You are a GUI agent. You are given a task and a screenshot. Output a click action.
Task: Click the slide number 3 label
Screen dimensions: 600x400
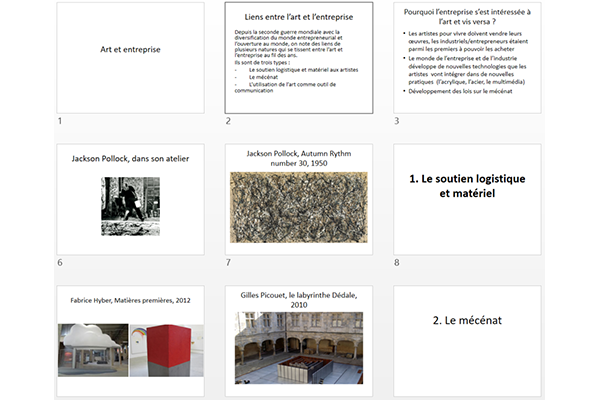(396, 121)
